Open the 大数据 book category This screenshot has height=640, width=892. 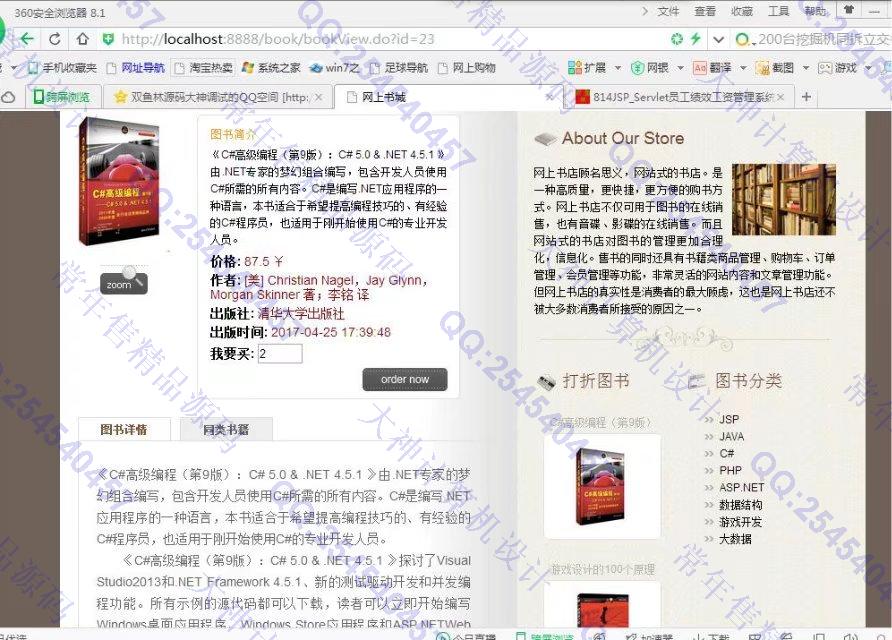[736, 539]
